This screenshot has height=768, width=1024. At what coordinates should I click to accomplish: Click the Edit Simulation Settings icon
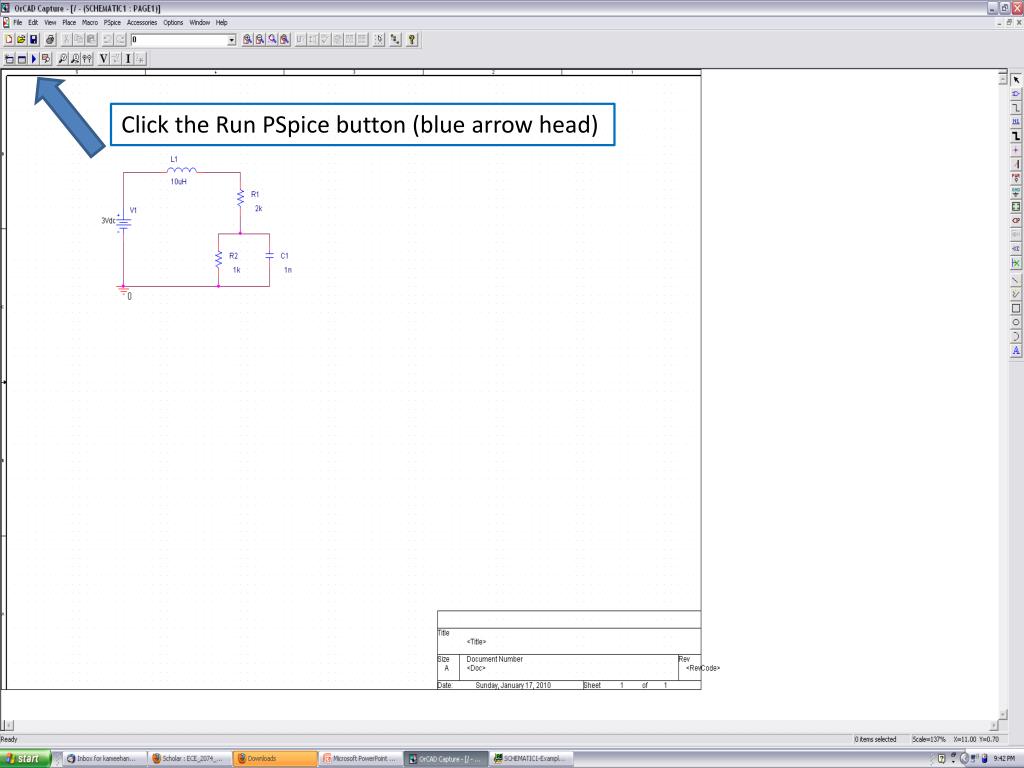click(x=22, y=59)
